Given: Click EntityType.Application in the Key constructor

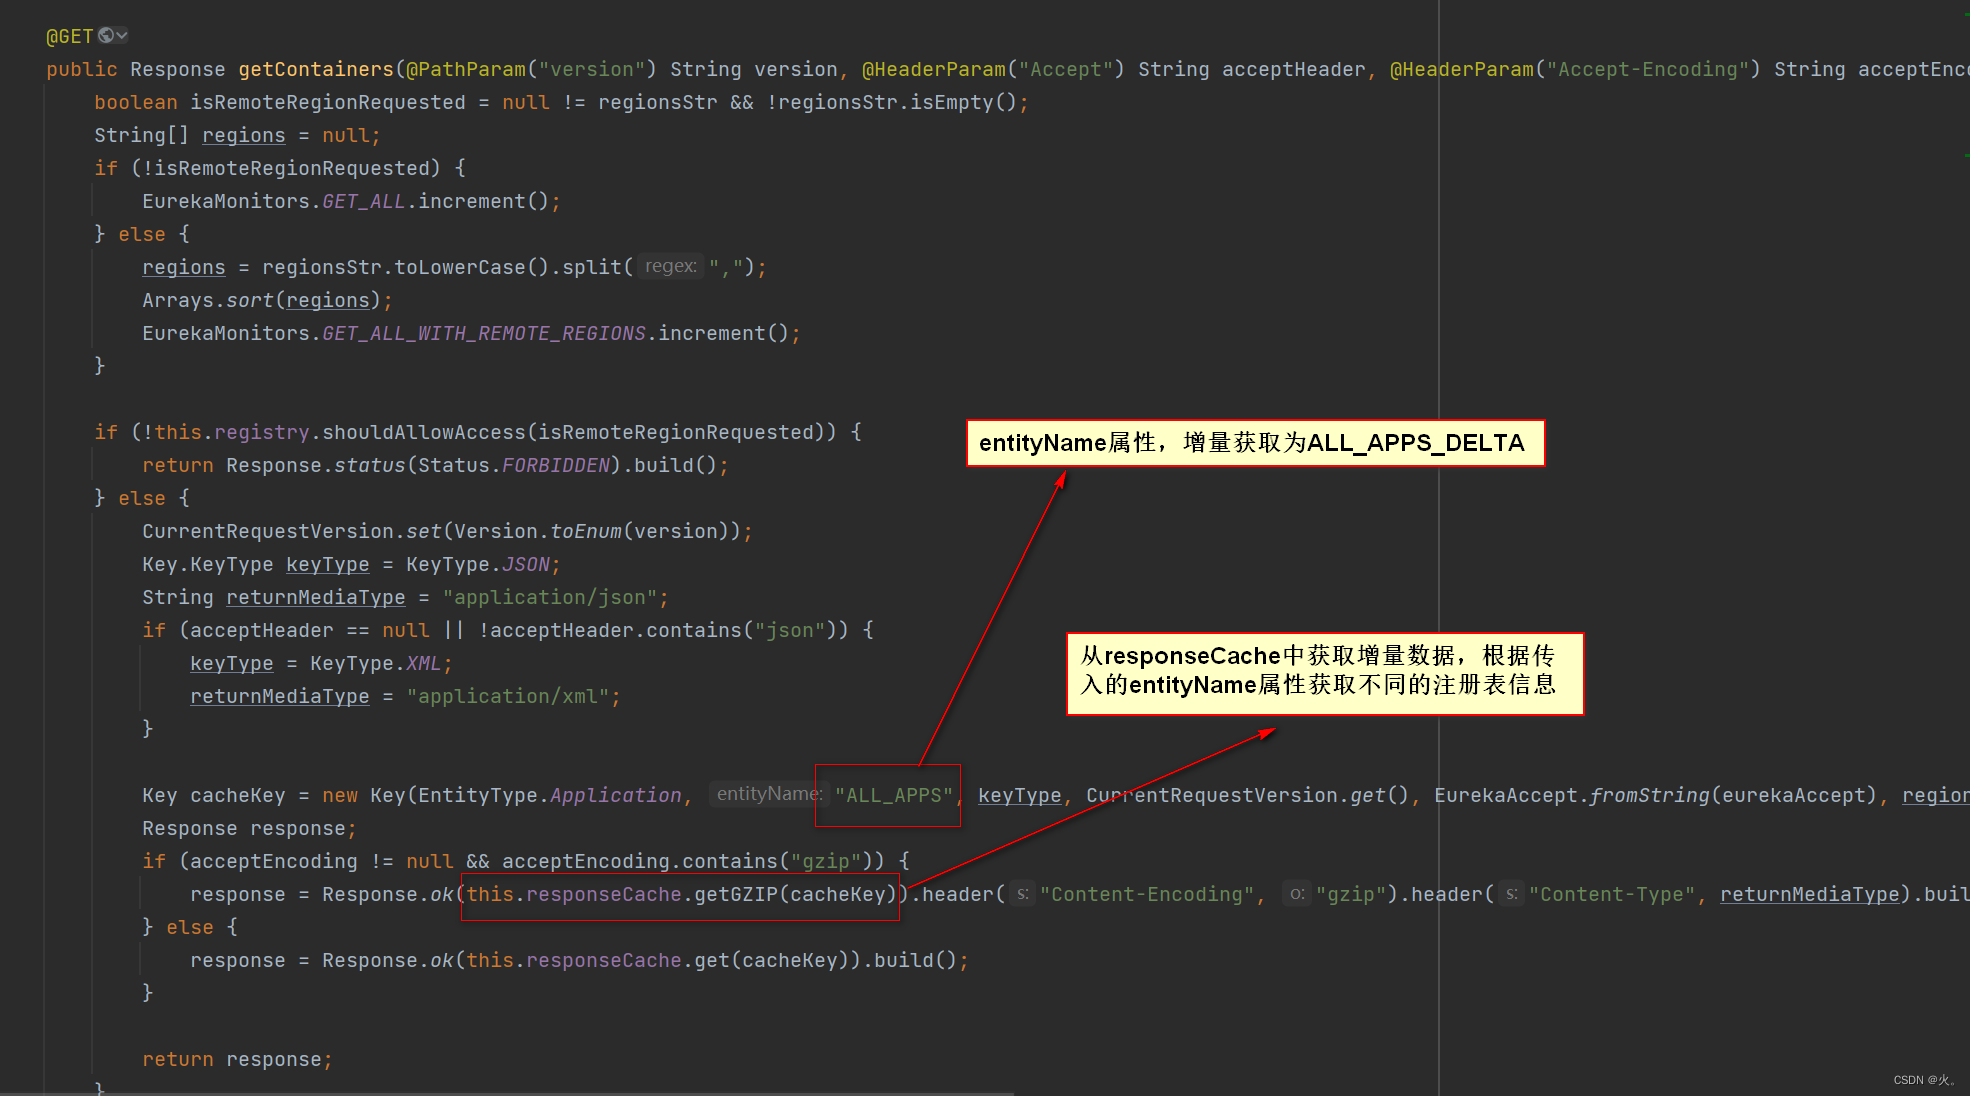Looking at the screenshot, I should point(550,795).
